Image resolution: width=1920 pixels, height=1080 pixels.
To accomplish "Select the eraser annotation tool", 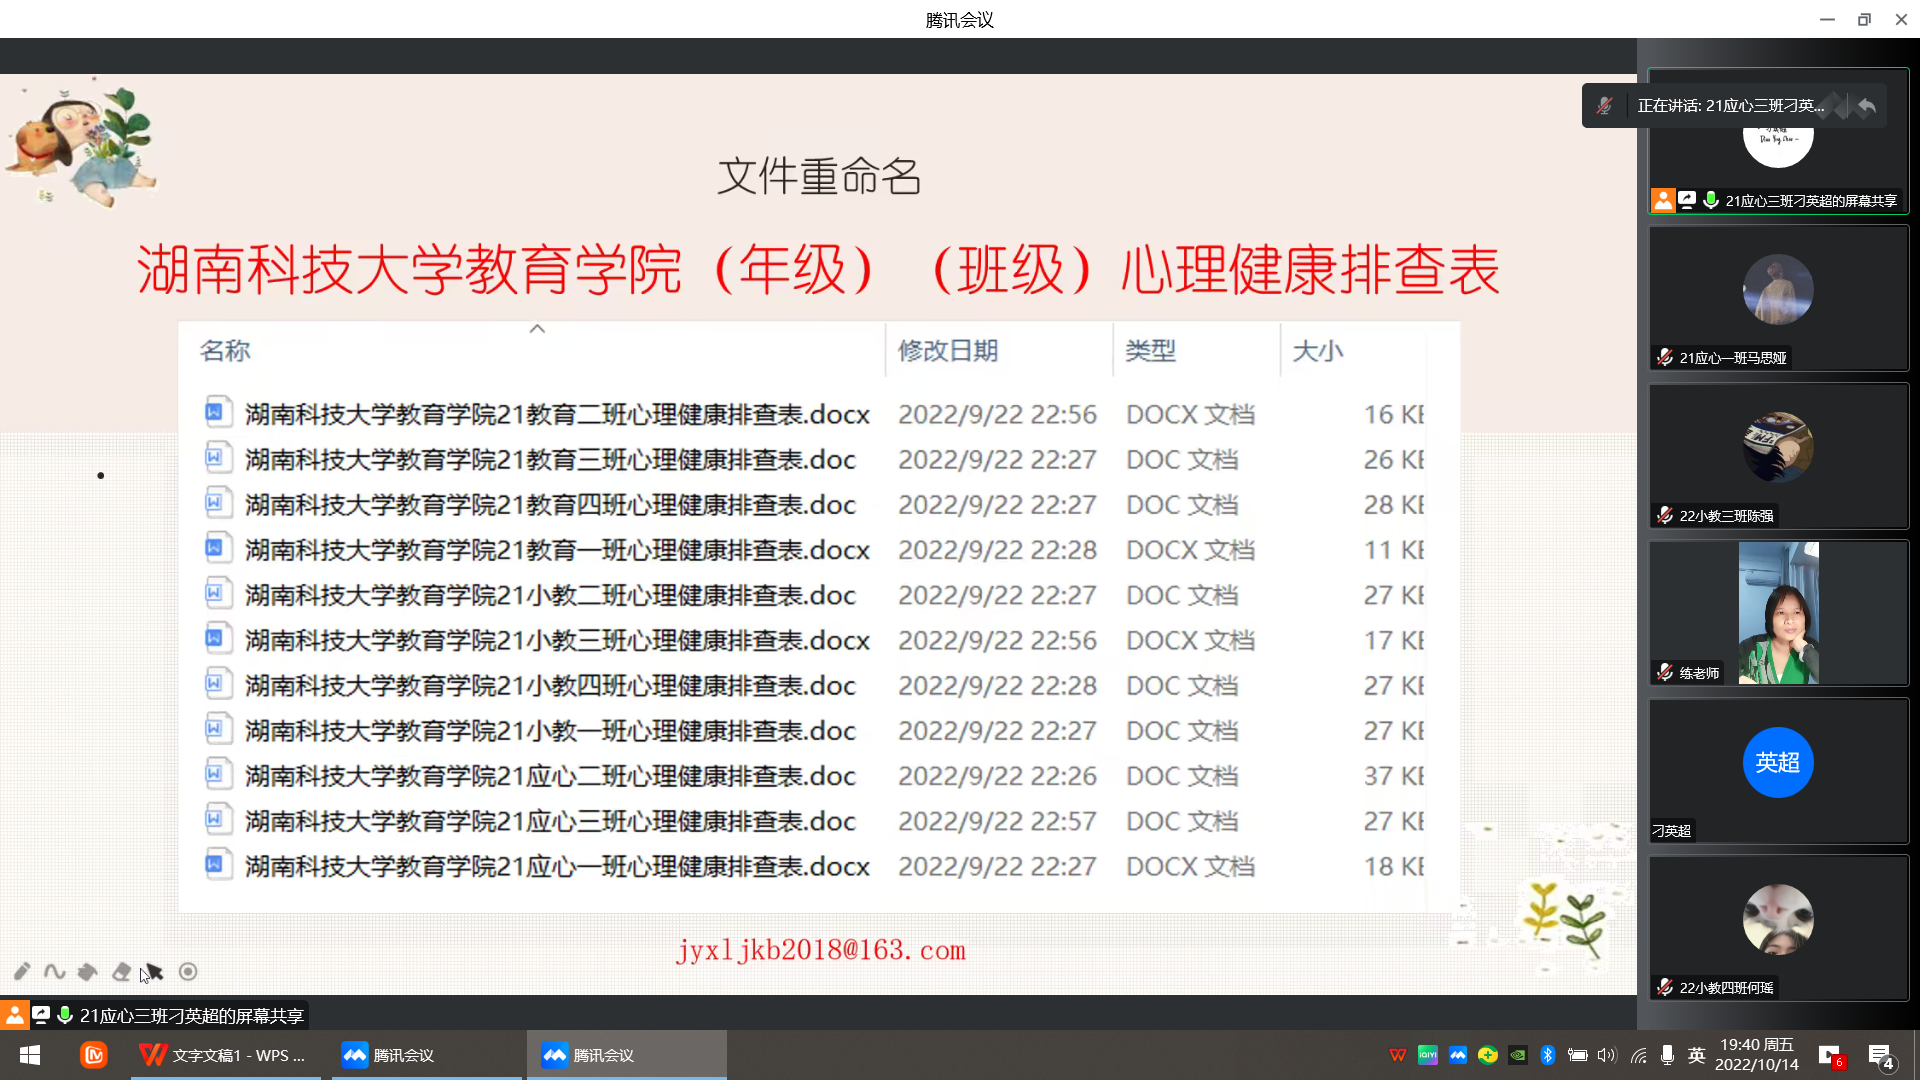I will click(121, 971).
